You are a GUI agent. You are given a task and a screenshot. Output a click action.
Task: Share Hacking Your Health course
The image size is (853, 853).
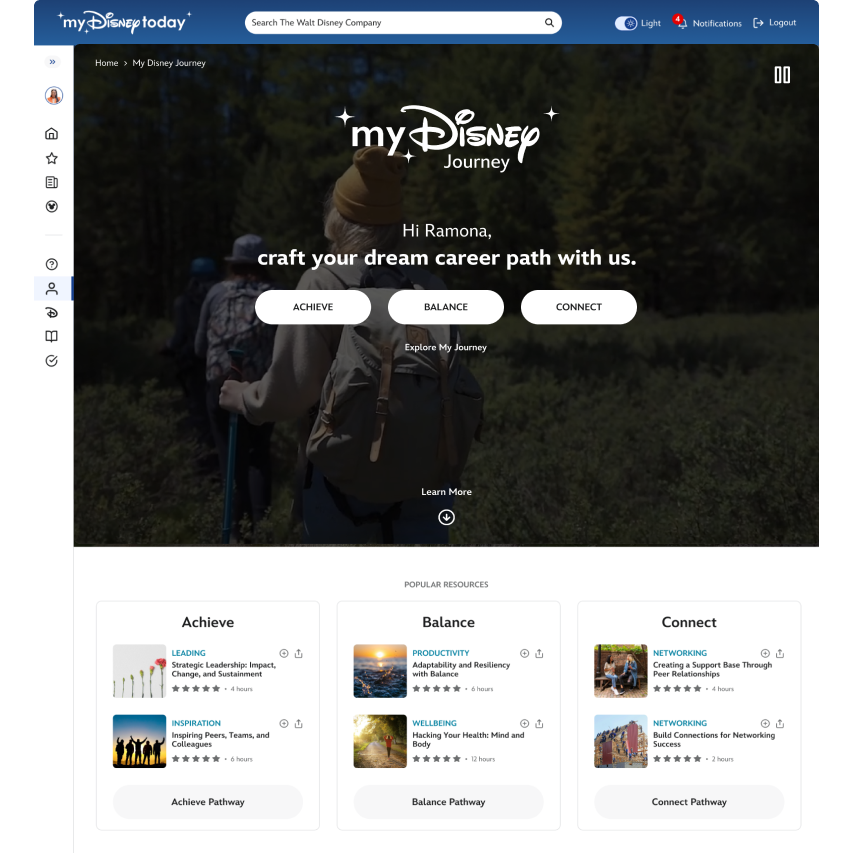click(x=539, y=724)
